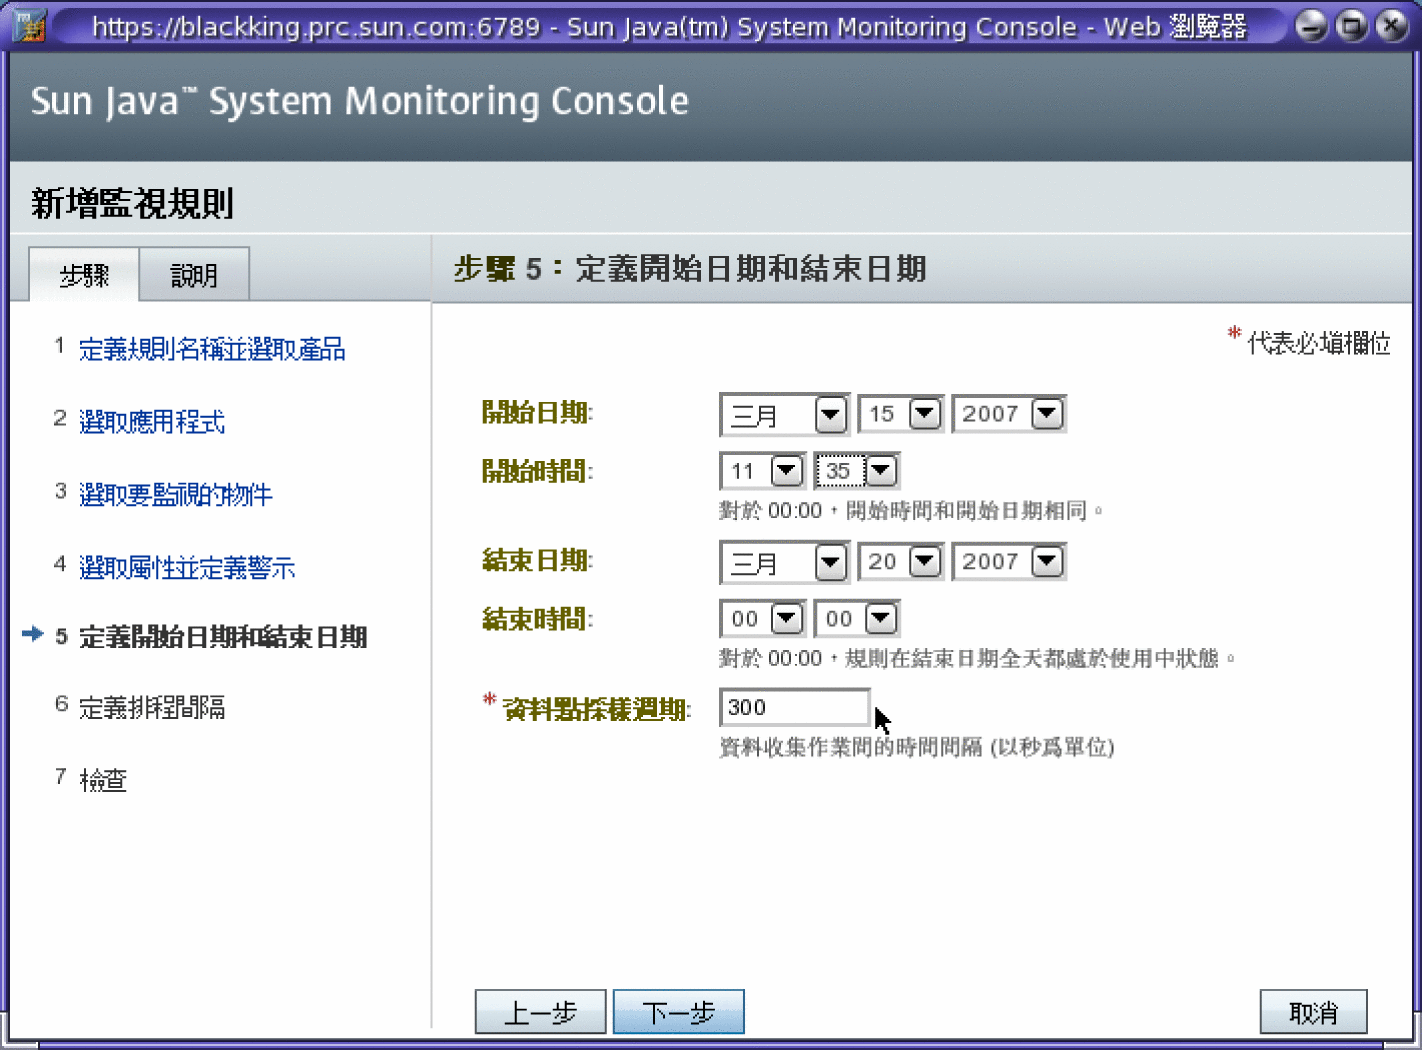Click the 代表必填欄位 required field note

pos(1319,343)
